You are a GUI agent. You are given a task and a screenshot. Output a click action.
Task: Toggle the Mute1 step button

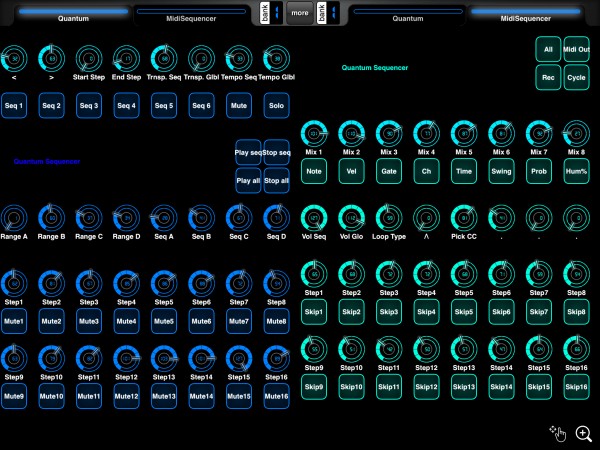click(x=14, y=321)
